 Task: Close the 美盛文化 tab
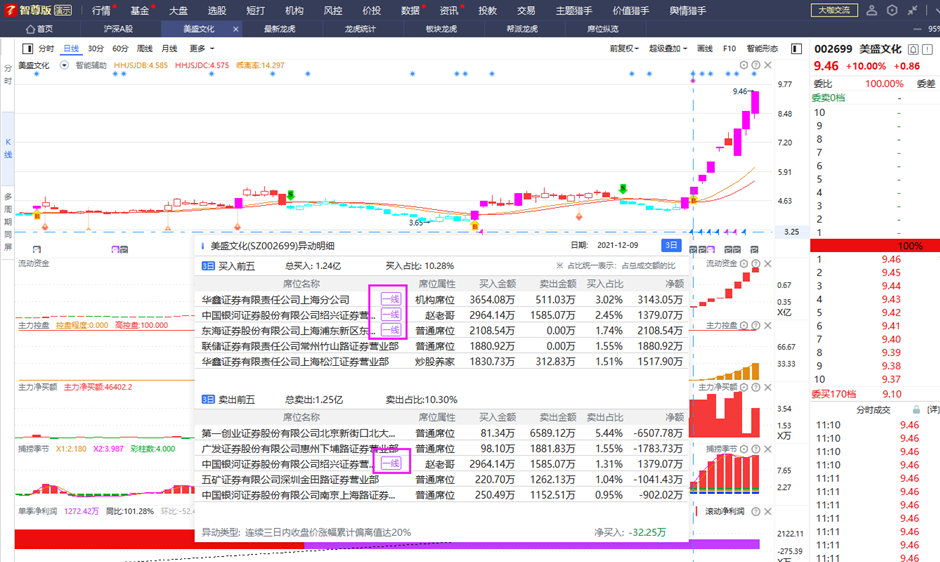[x=236, y=29]
